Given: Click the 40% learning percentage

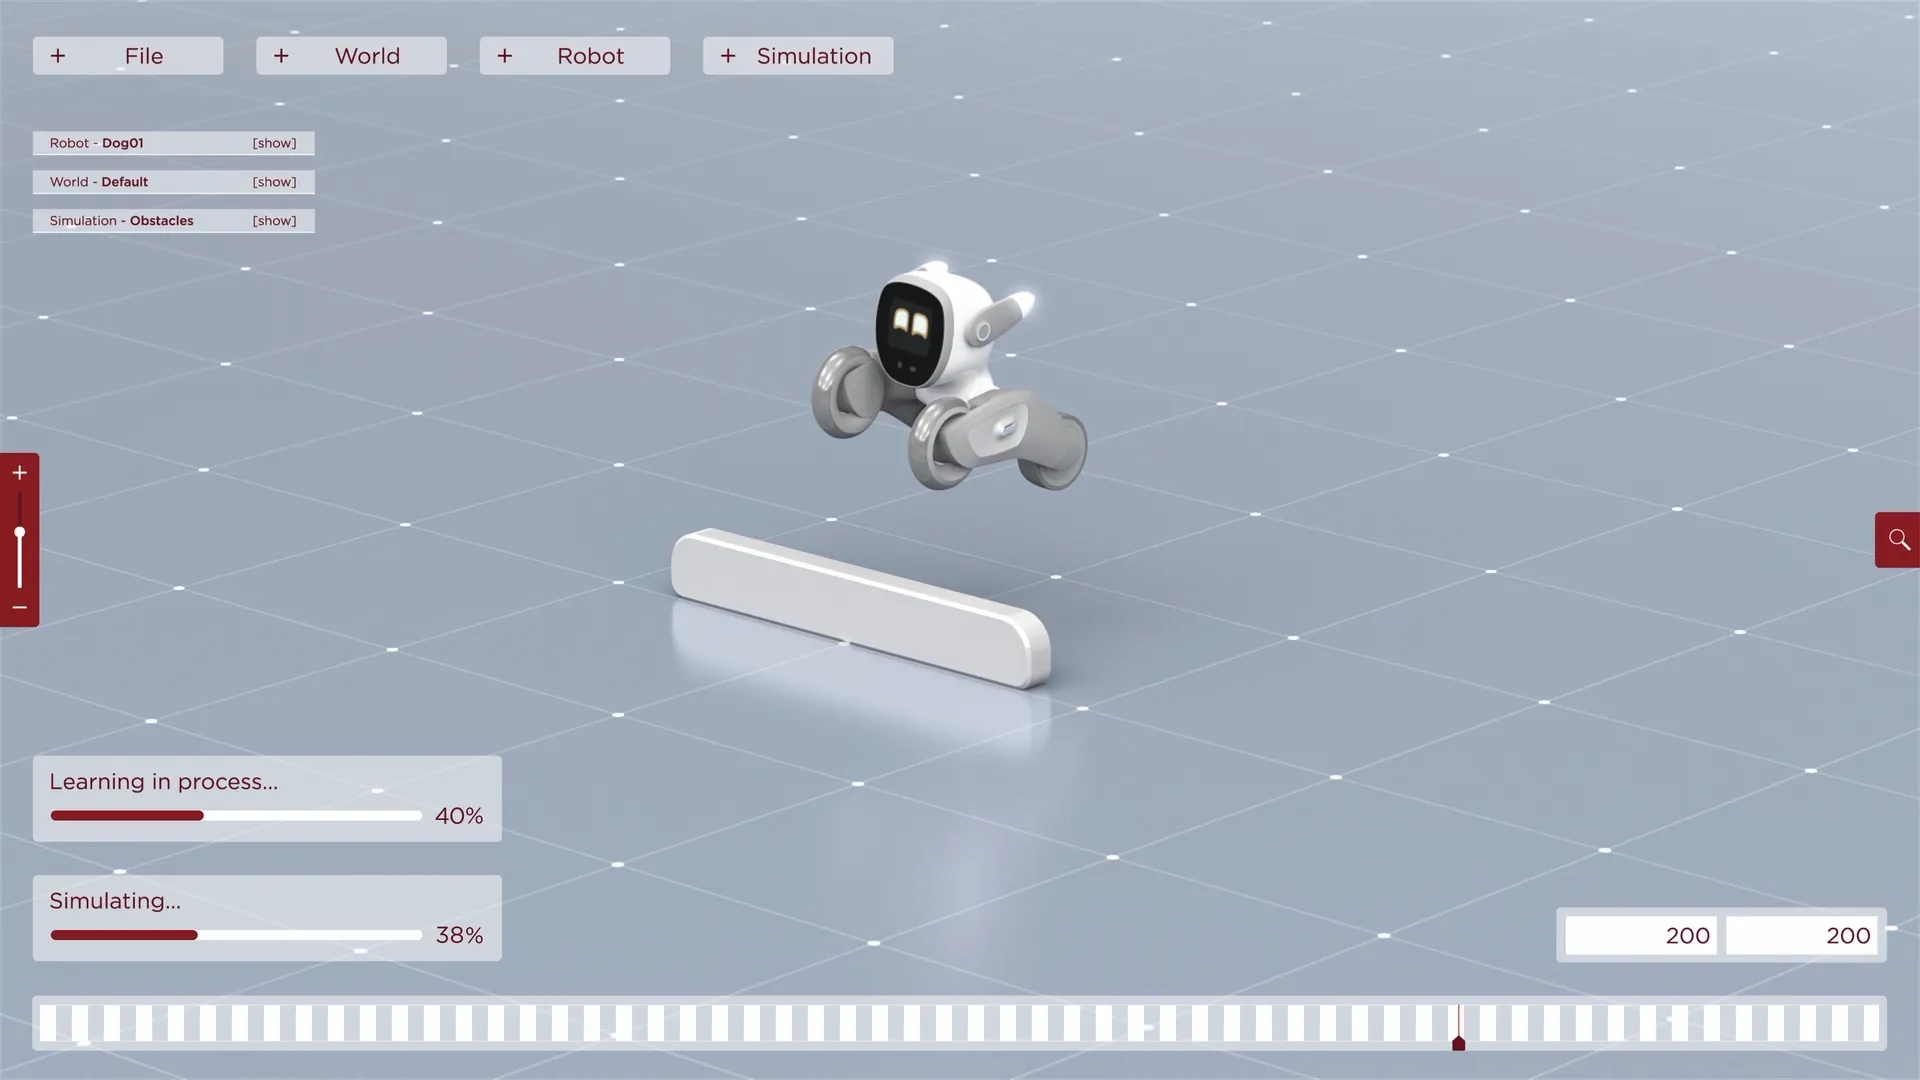Looking at the screenshot, I should point(459,816).
